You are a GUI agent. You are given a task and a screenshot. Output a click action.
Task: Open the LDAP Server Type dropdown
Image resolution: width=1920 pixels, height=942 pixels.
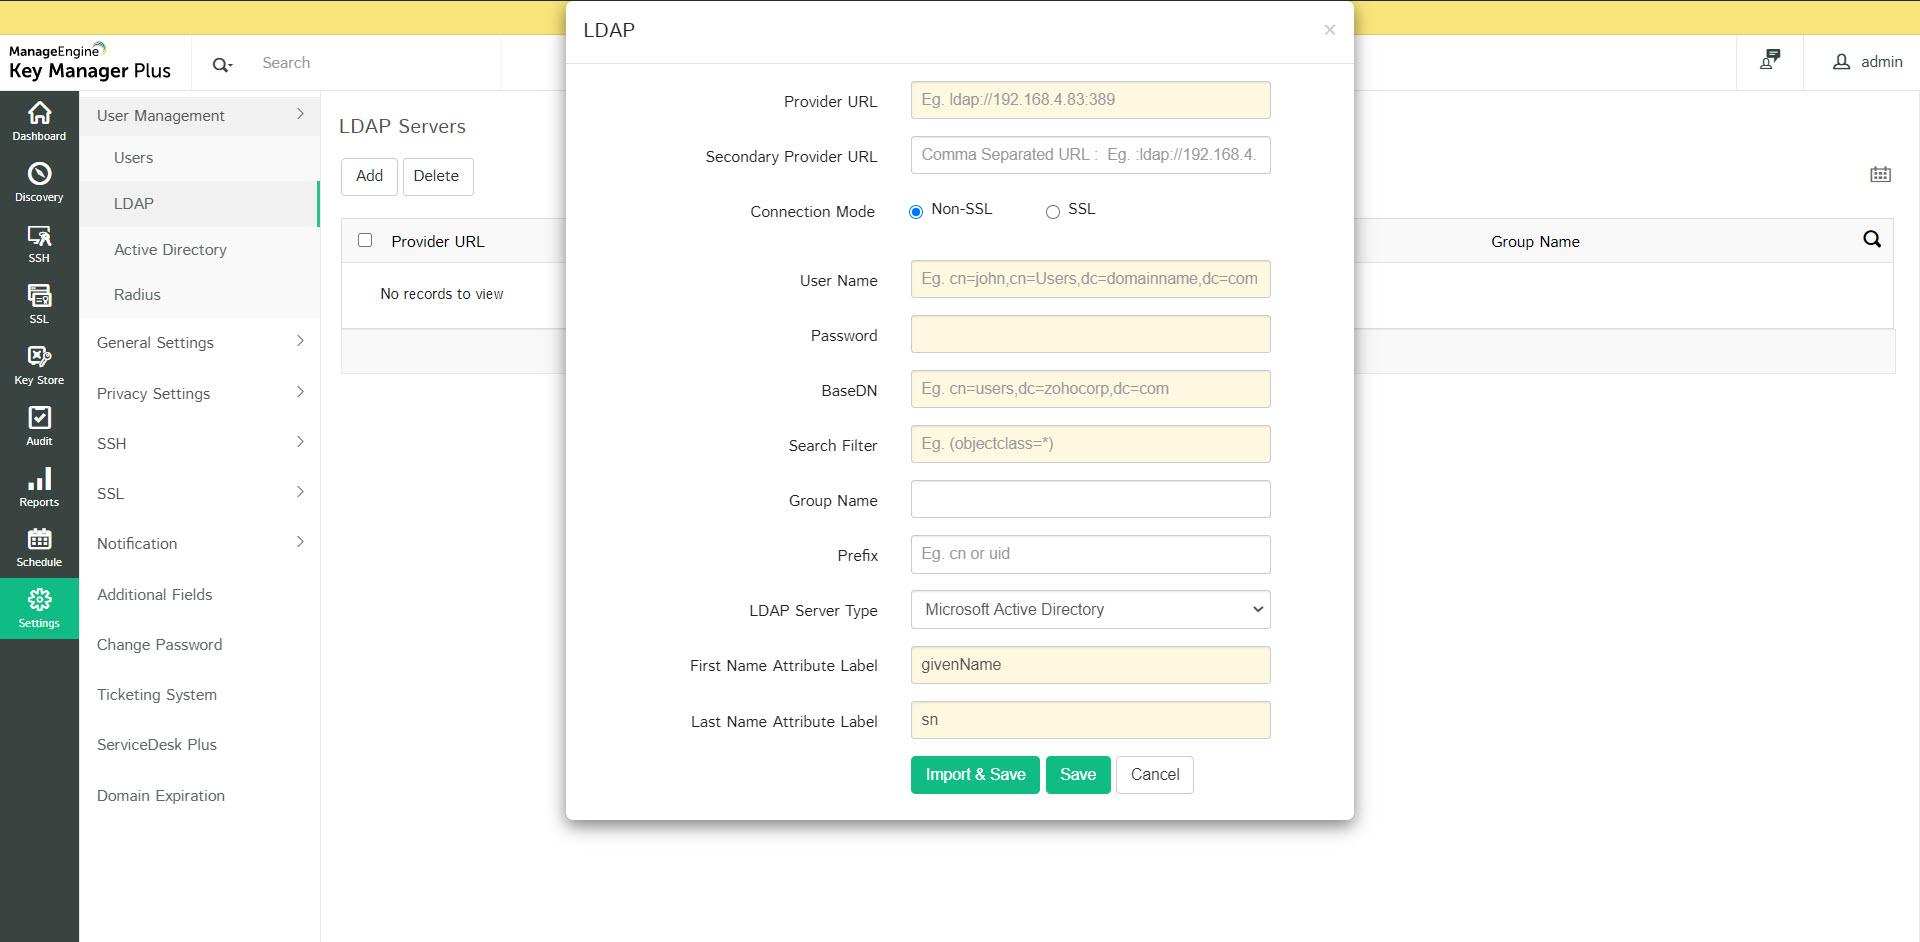(1090, 609)
